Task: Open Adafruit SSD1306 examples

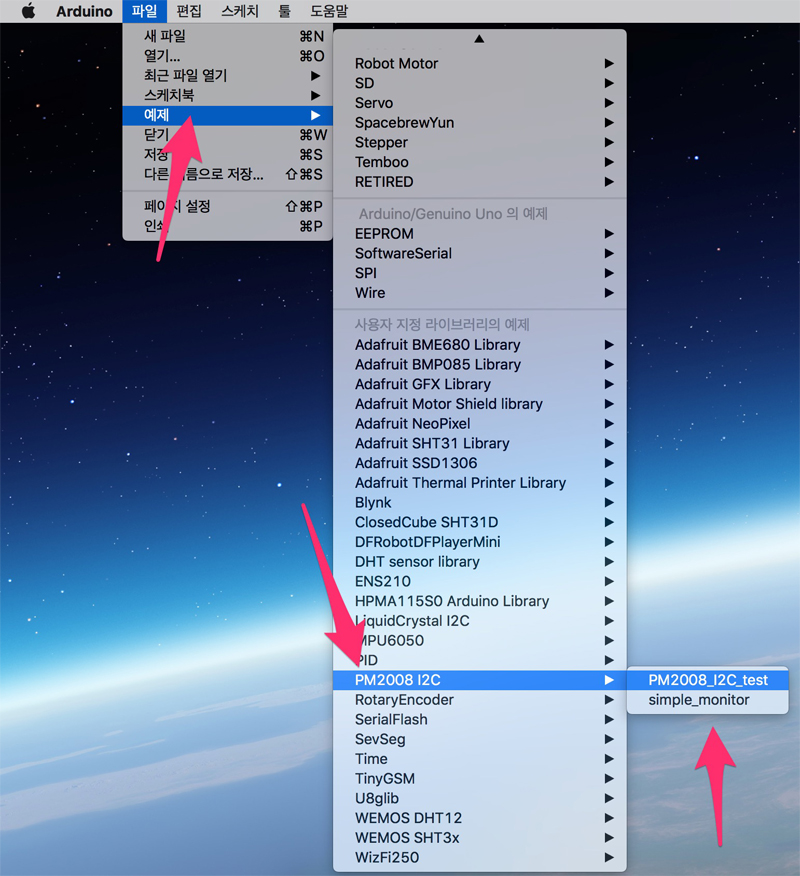Action: (479, 463)
